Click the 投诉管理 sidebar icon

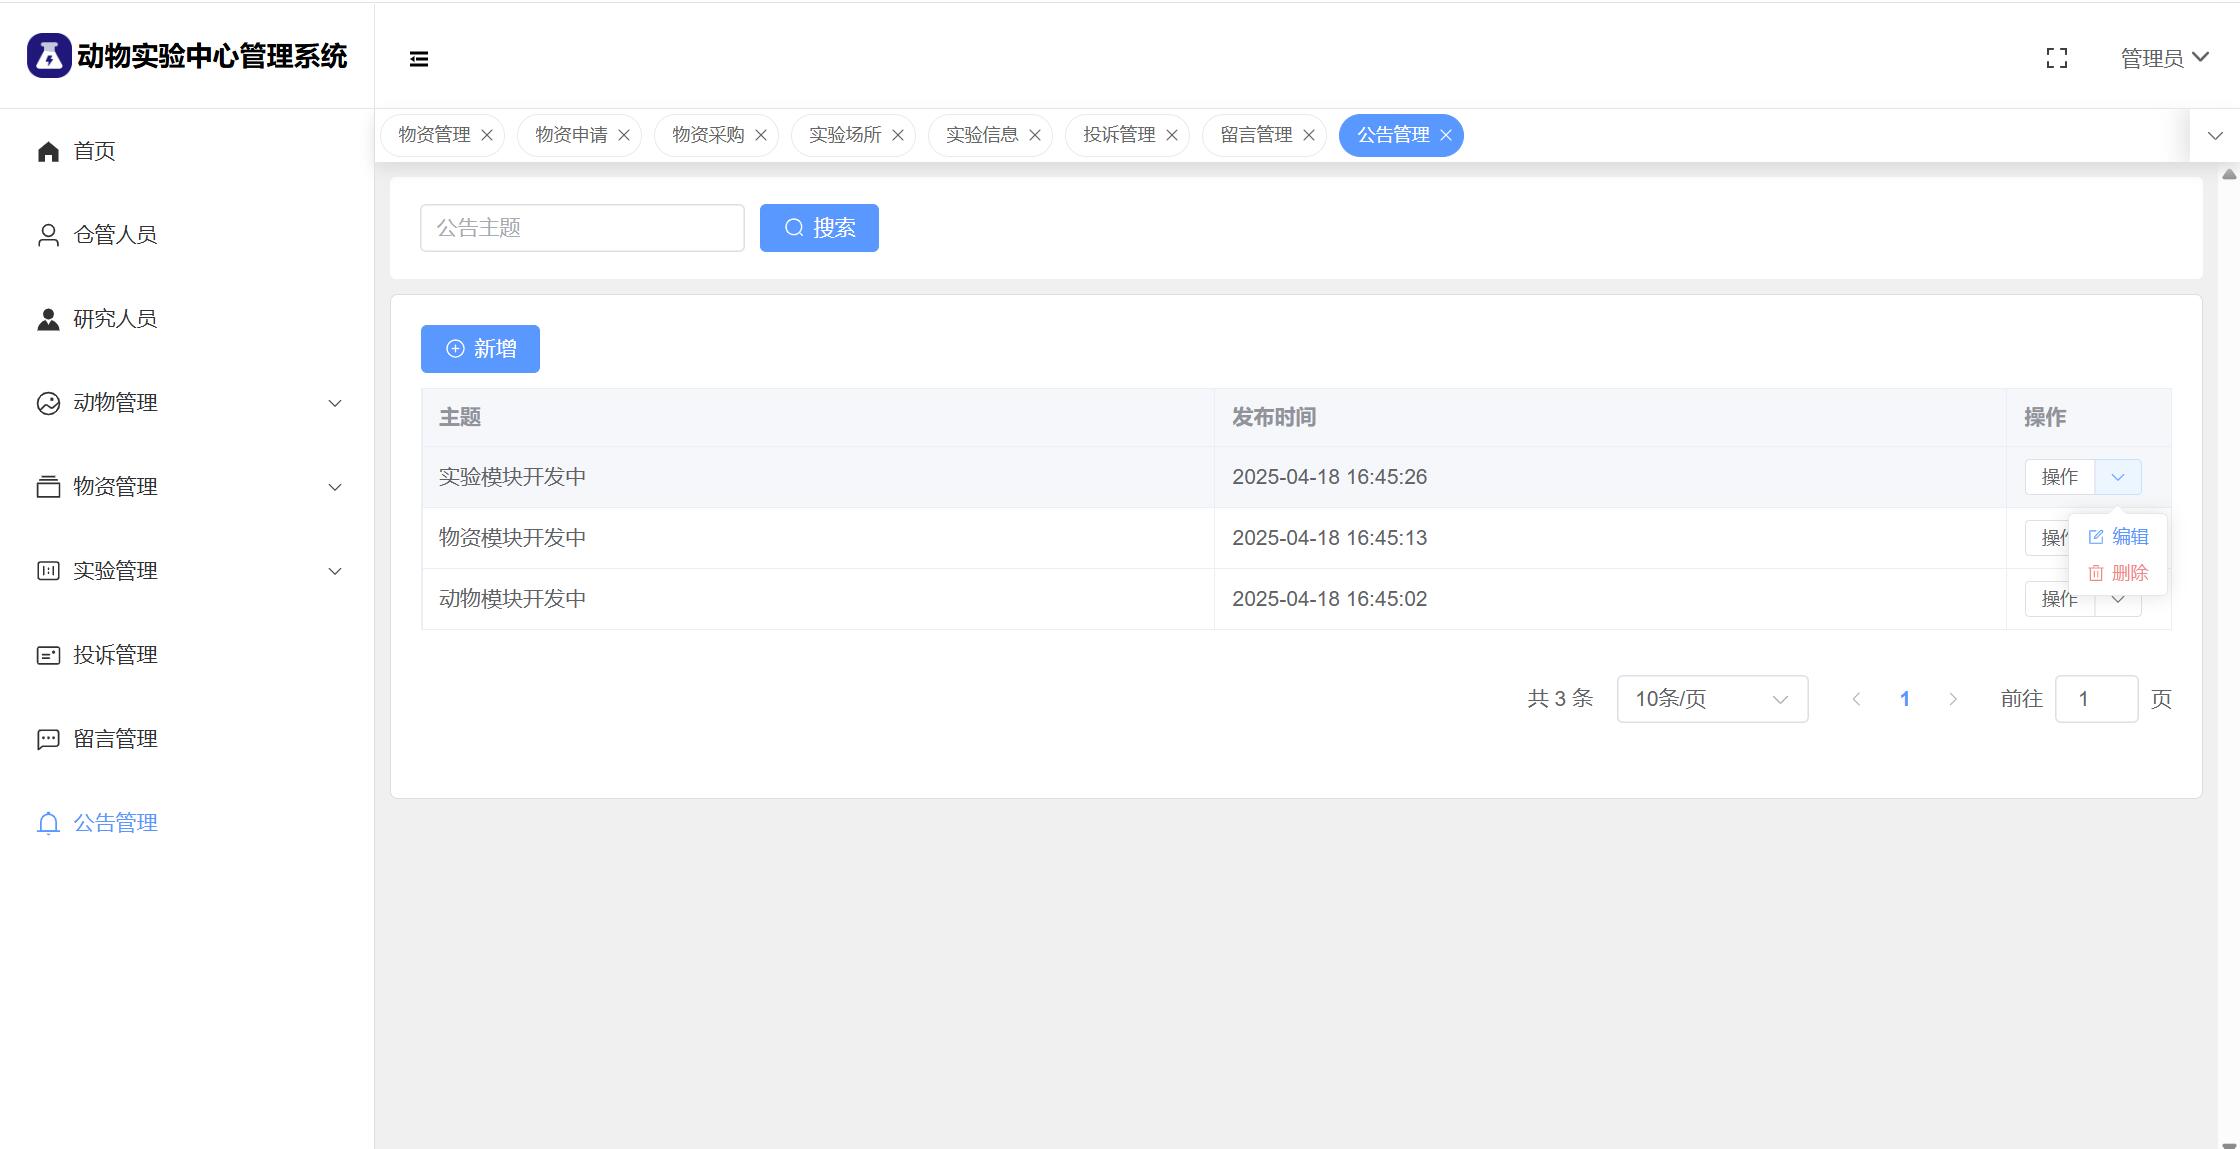(x=48, y=655)
